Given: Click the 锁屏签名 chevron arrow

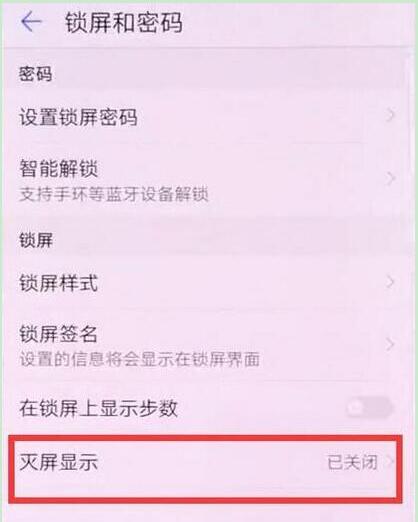Looking at the screenshot, I should click(389, 344).
